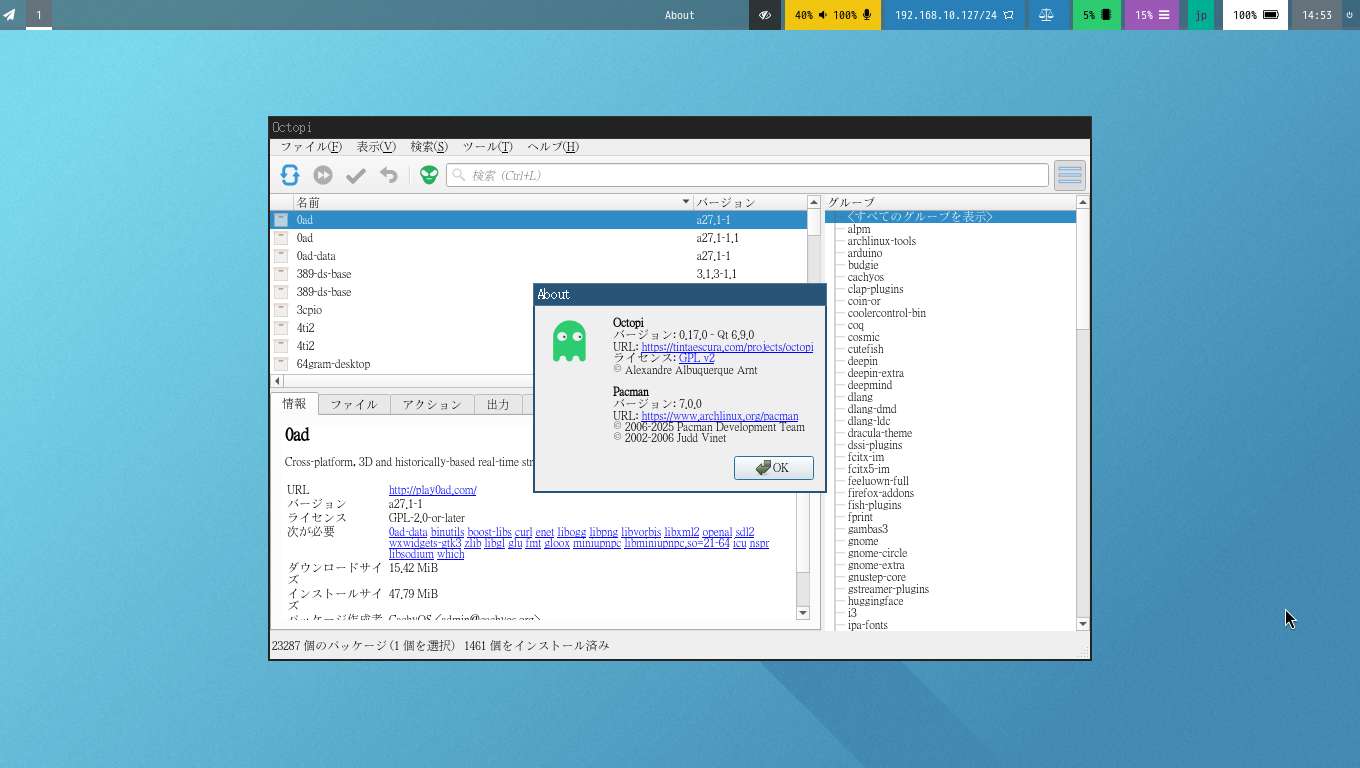Click the checkmark apply transaction icon
Screen dimensions: 1360x768
[x=356, y=175]
